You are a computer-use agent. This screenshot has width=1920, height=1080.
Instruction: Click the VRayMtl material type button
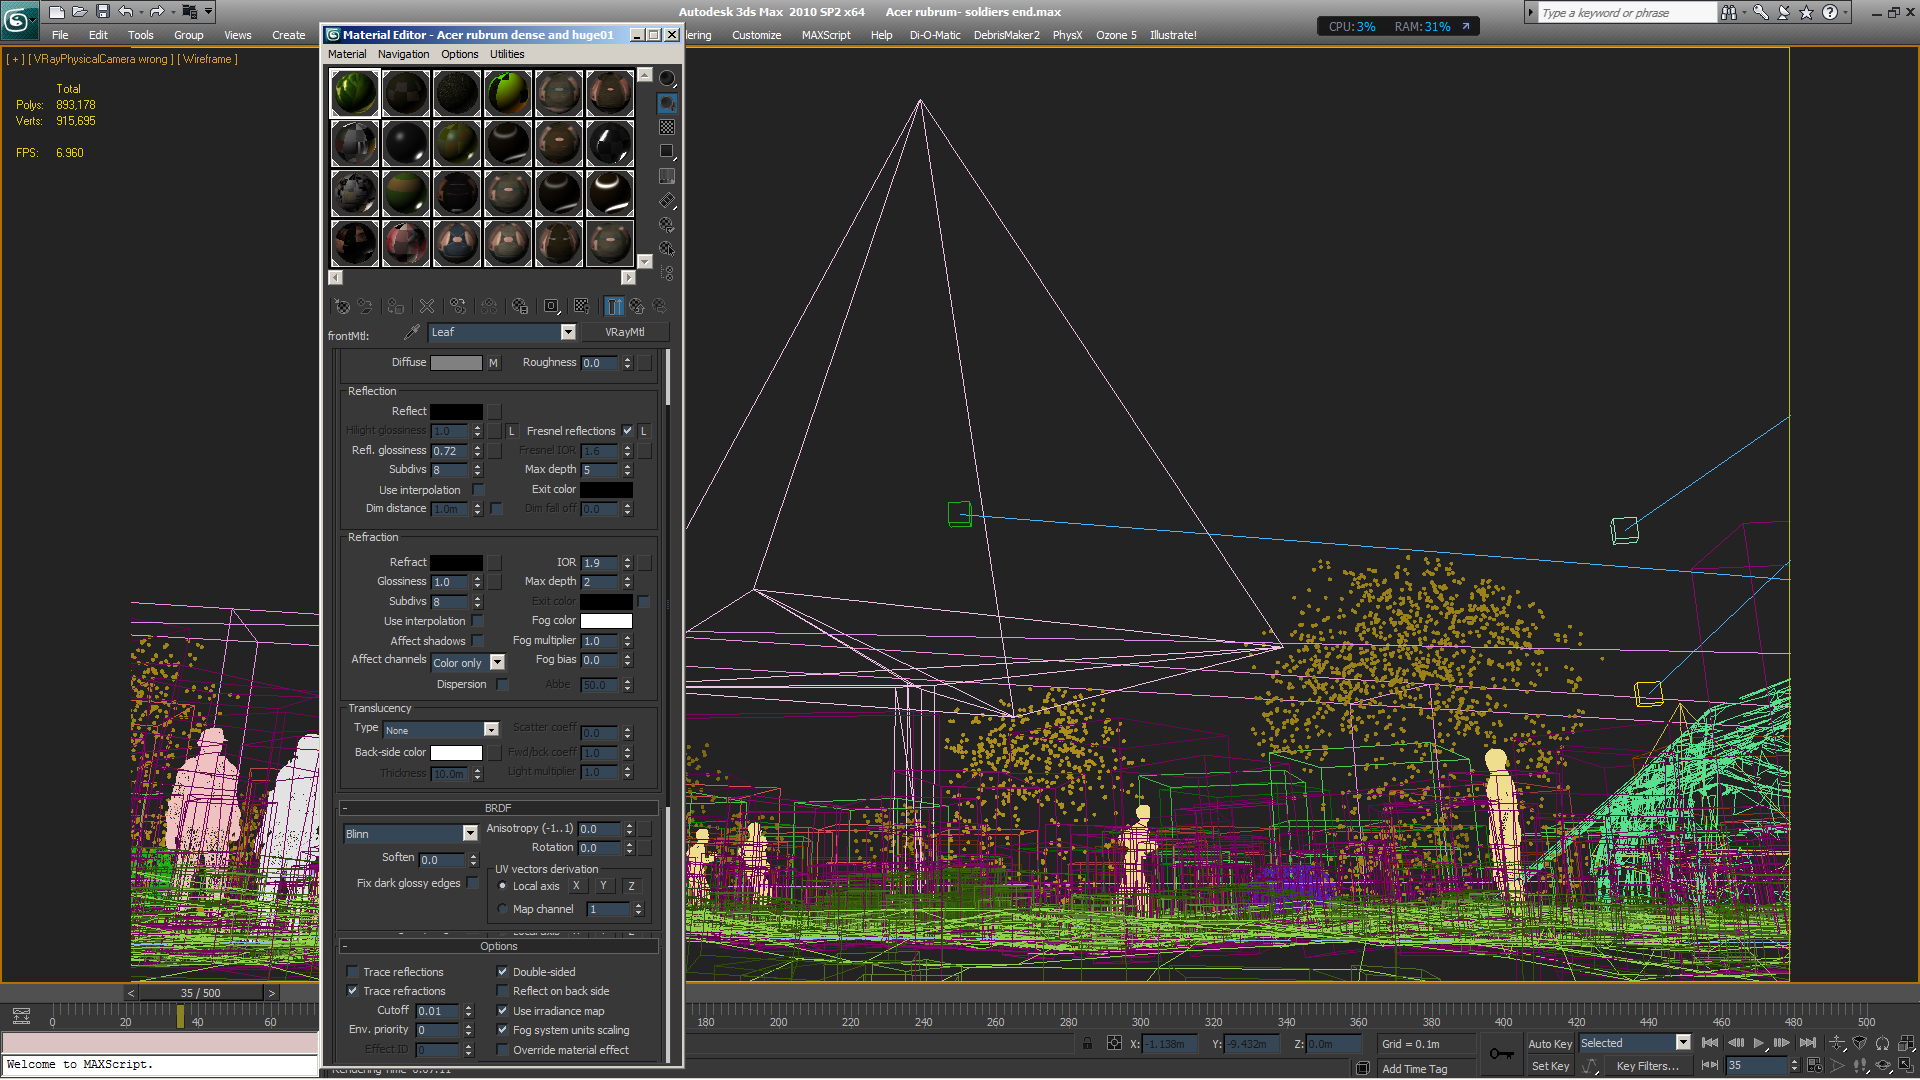(624, 333)
